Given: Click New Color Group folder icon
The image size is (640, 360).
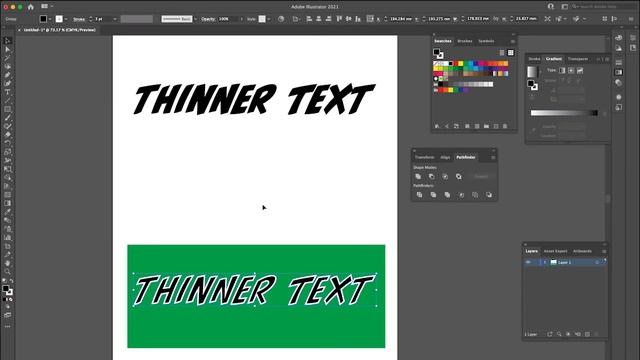Looking at the screenshot, I should 486,127.
